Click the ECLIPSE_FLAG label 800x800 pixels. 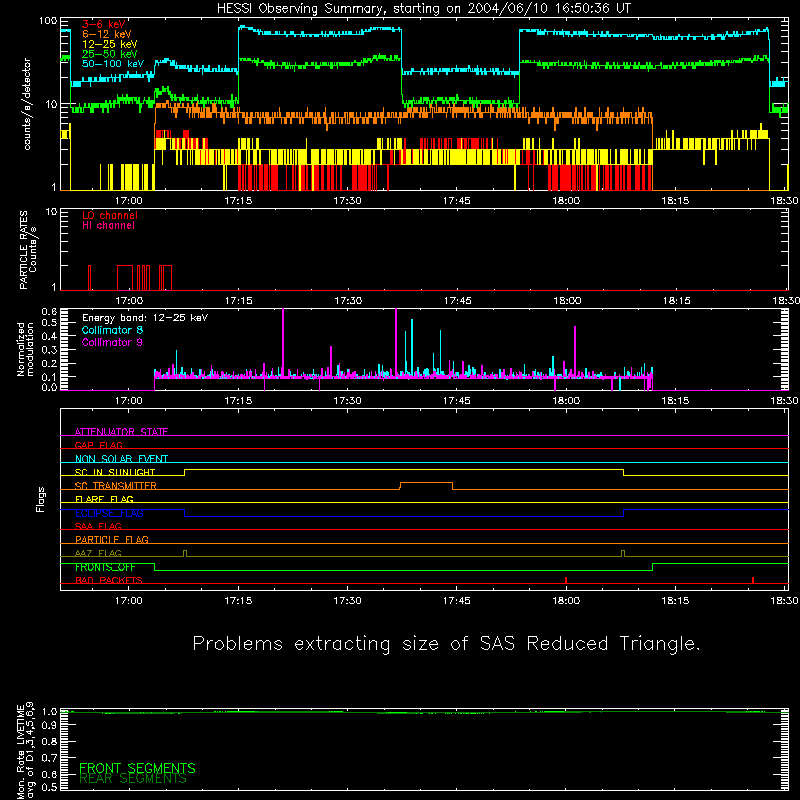click(x=109, y=513)
